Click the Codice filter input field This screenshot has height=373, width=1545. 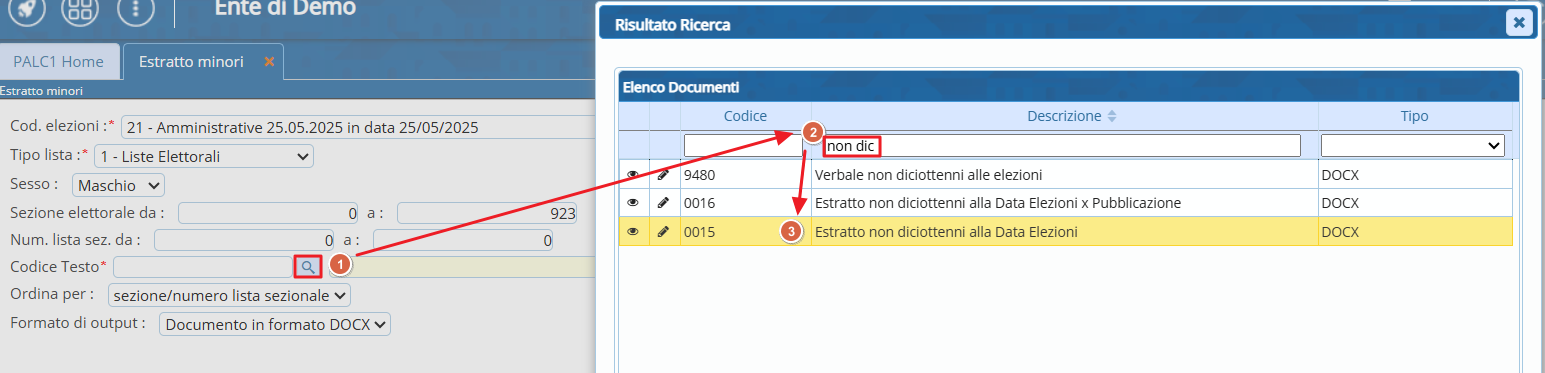(743, 146)
